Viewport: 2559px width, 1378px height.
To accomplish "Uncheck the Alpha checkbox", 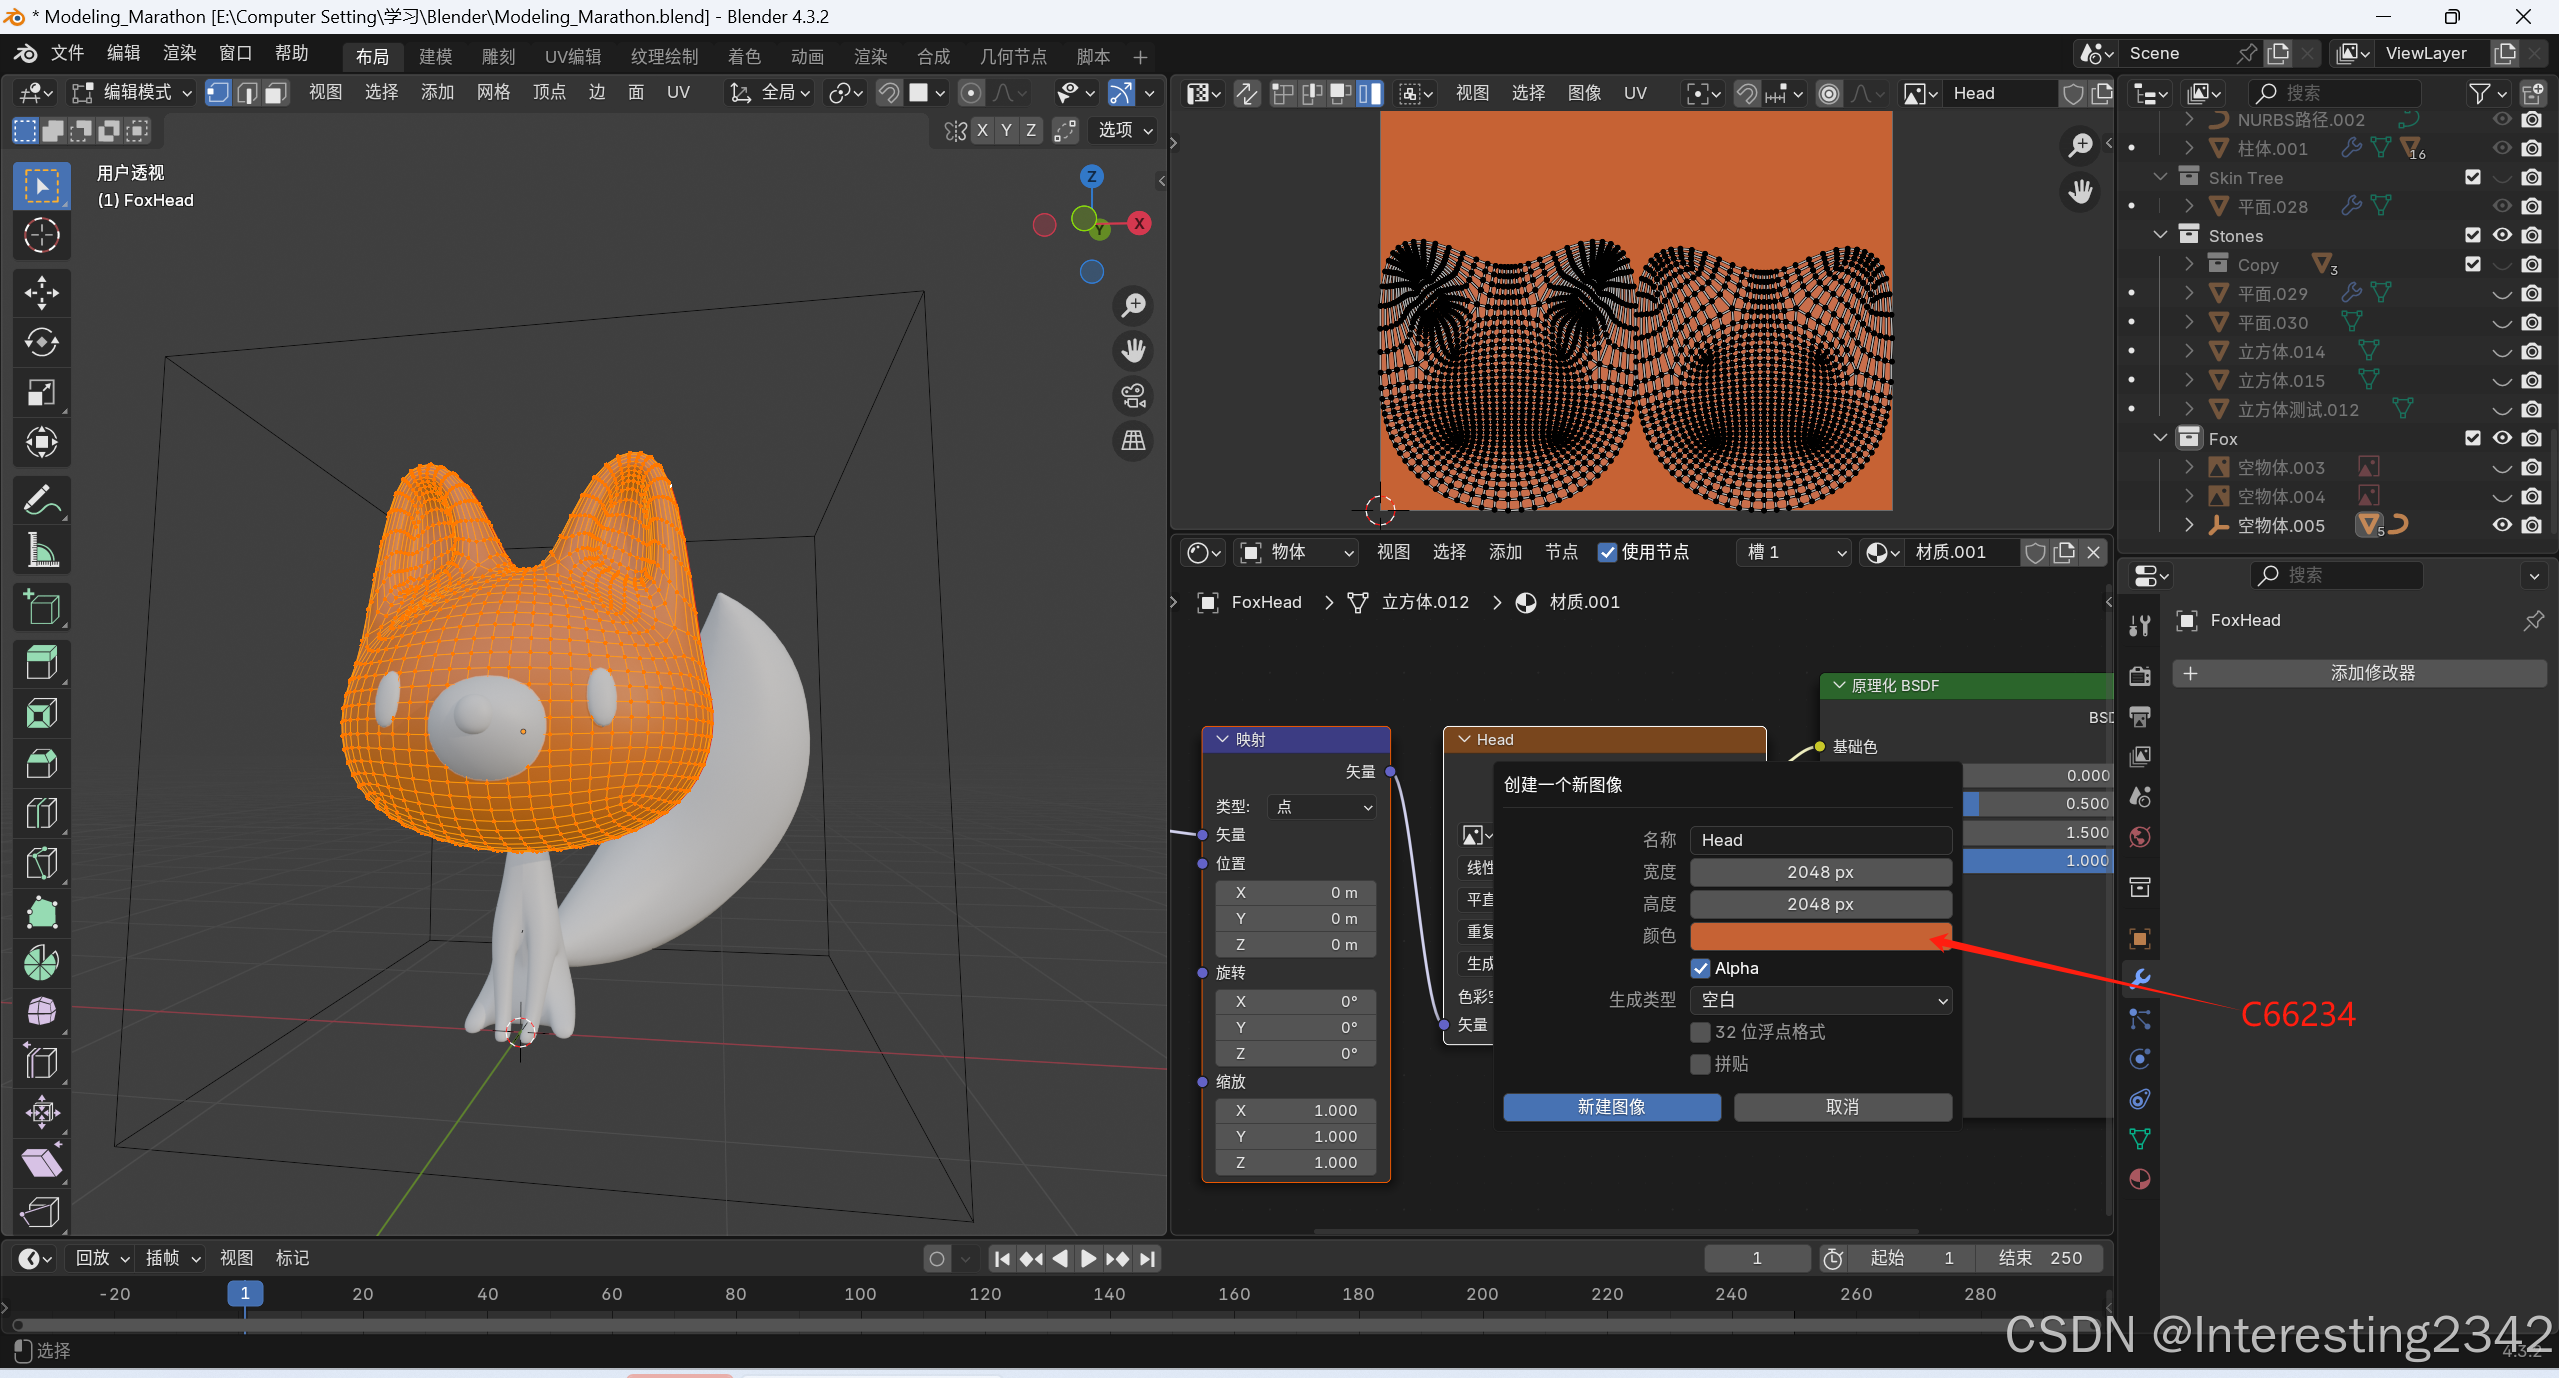I will point(1701,968).
